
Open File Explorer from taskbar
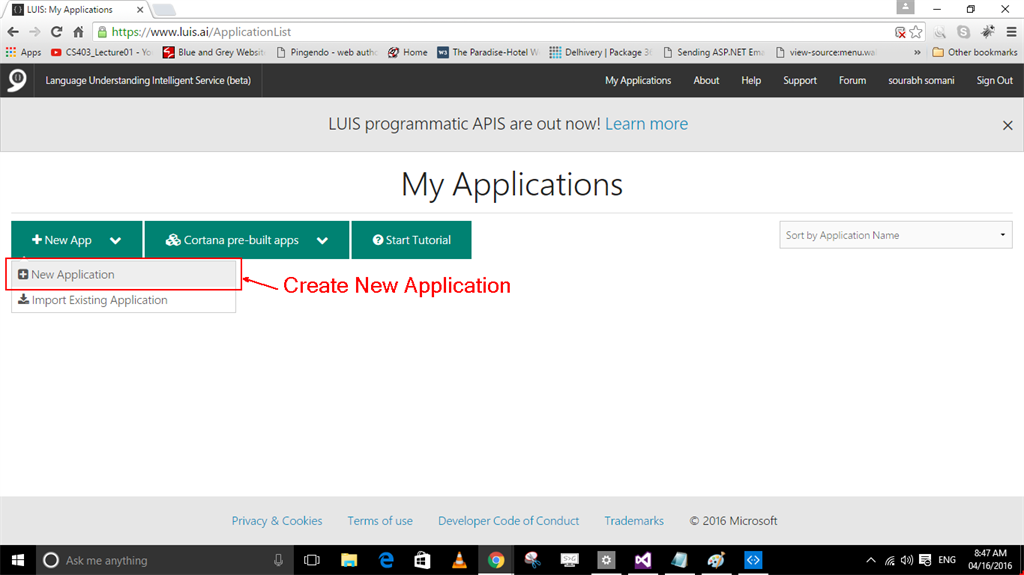(349, 560)
